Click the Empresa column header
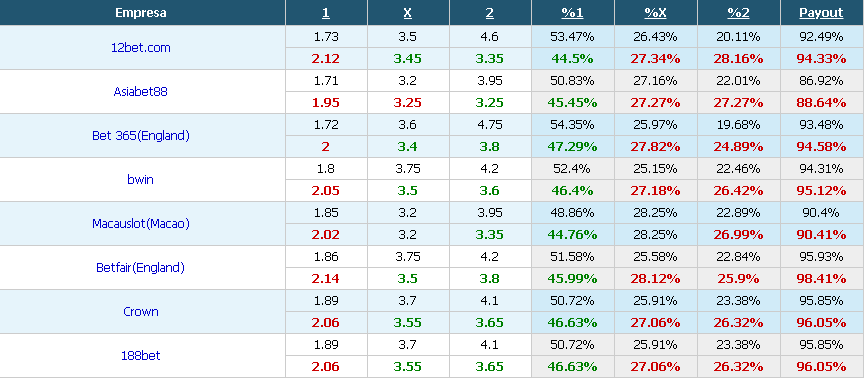Image resolution: width=865 pixels, height=378 pixels. (141, 13)
